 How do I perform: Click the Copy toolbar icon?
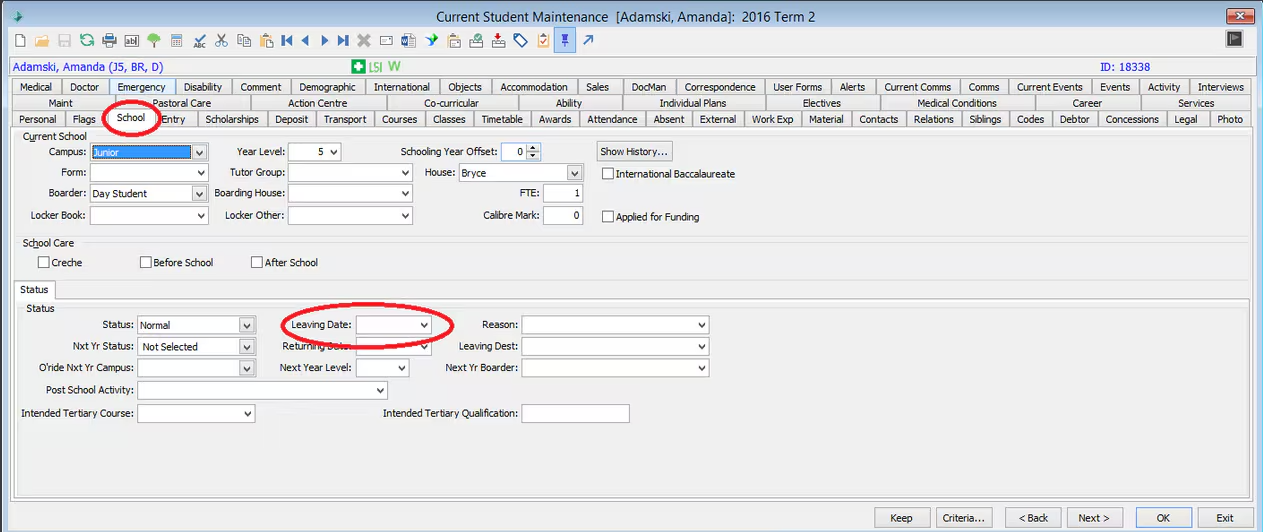point(244,41)
